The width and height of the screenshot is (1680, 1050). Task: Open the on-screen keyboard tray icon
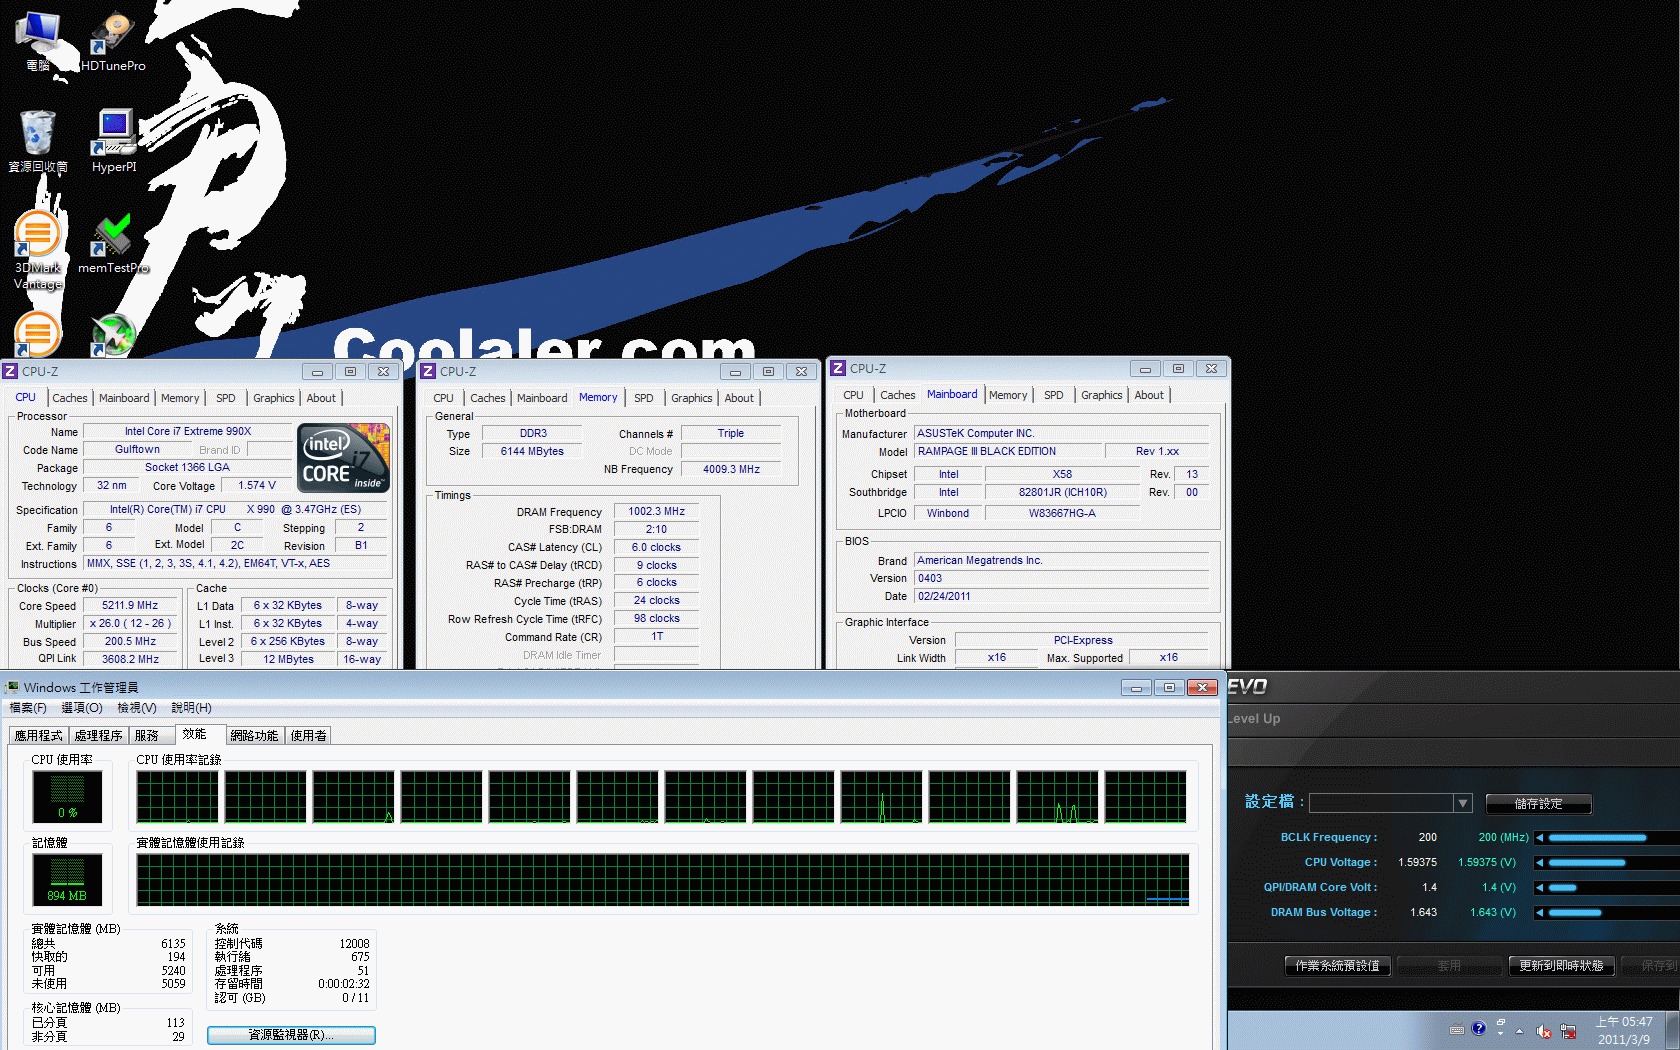[1457, 1030]
